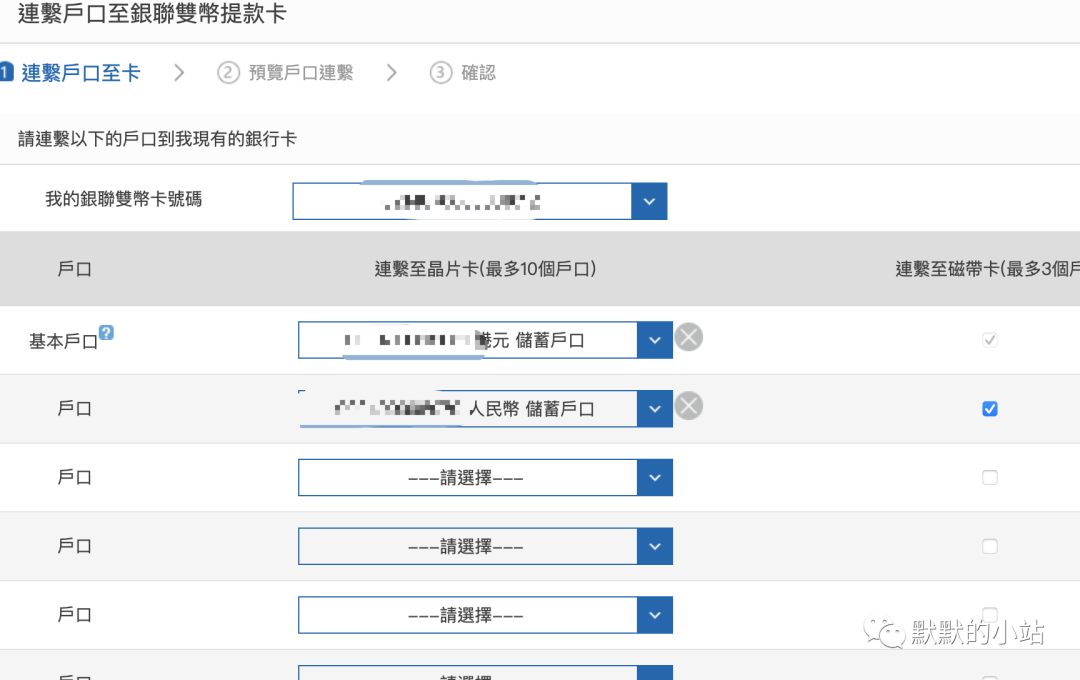Expand the first ---請選擇--- account dropdown
The height and width of the screenshot is (680, 1080).
click(x=655, y=477)
